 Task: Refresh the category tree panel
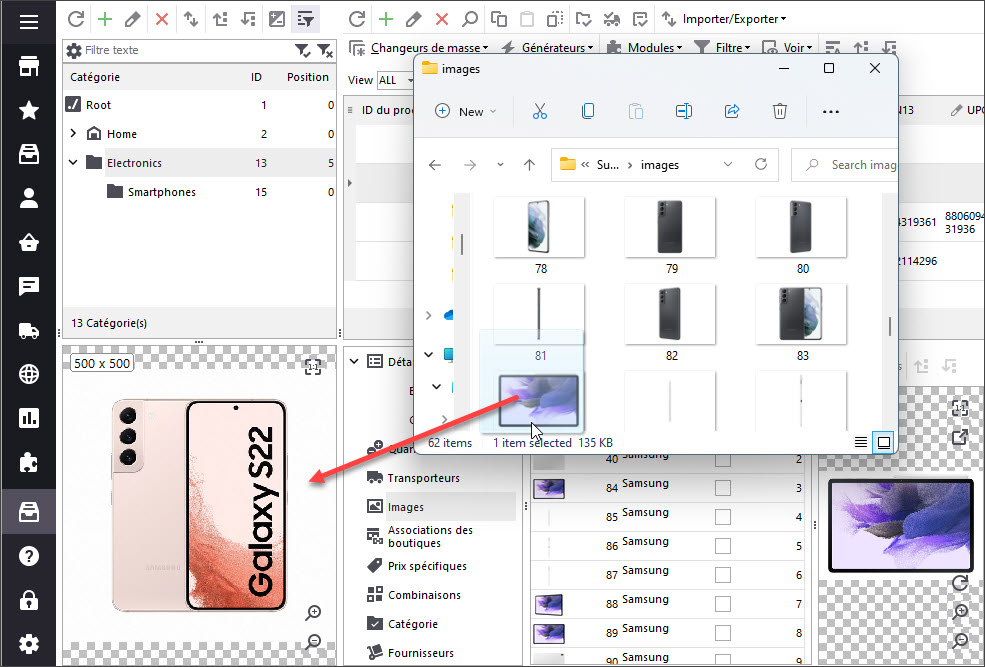[76, 19]
